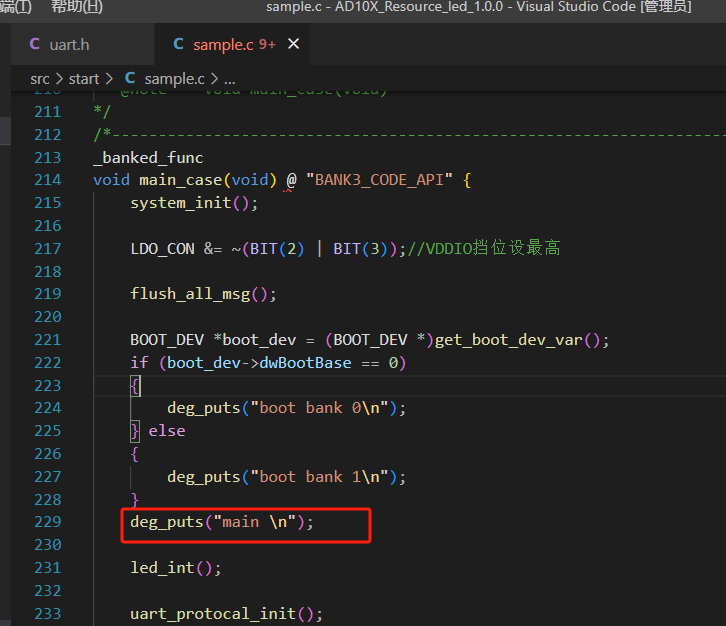
Task: Close the sample.c tab
Action: point(294,44)
